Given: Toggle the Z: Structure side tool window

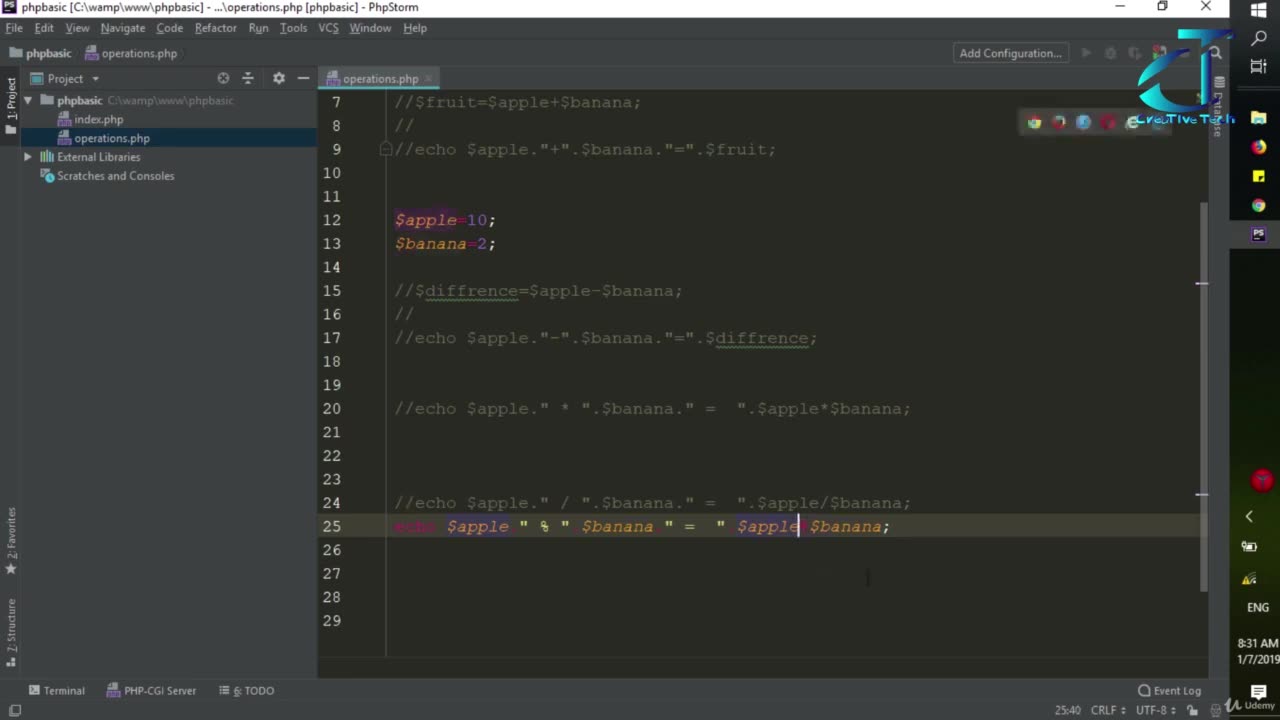Looking at the screenshot, I should pos(11,633).
